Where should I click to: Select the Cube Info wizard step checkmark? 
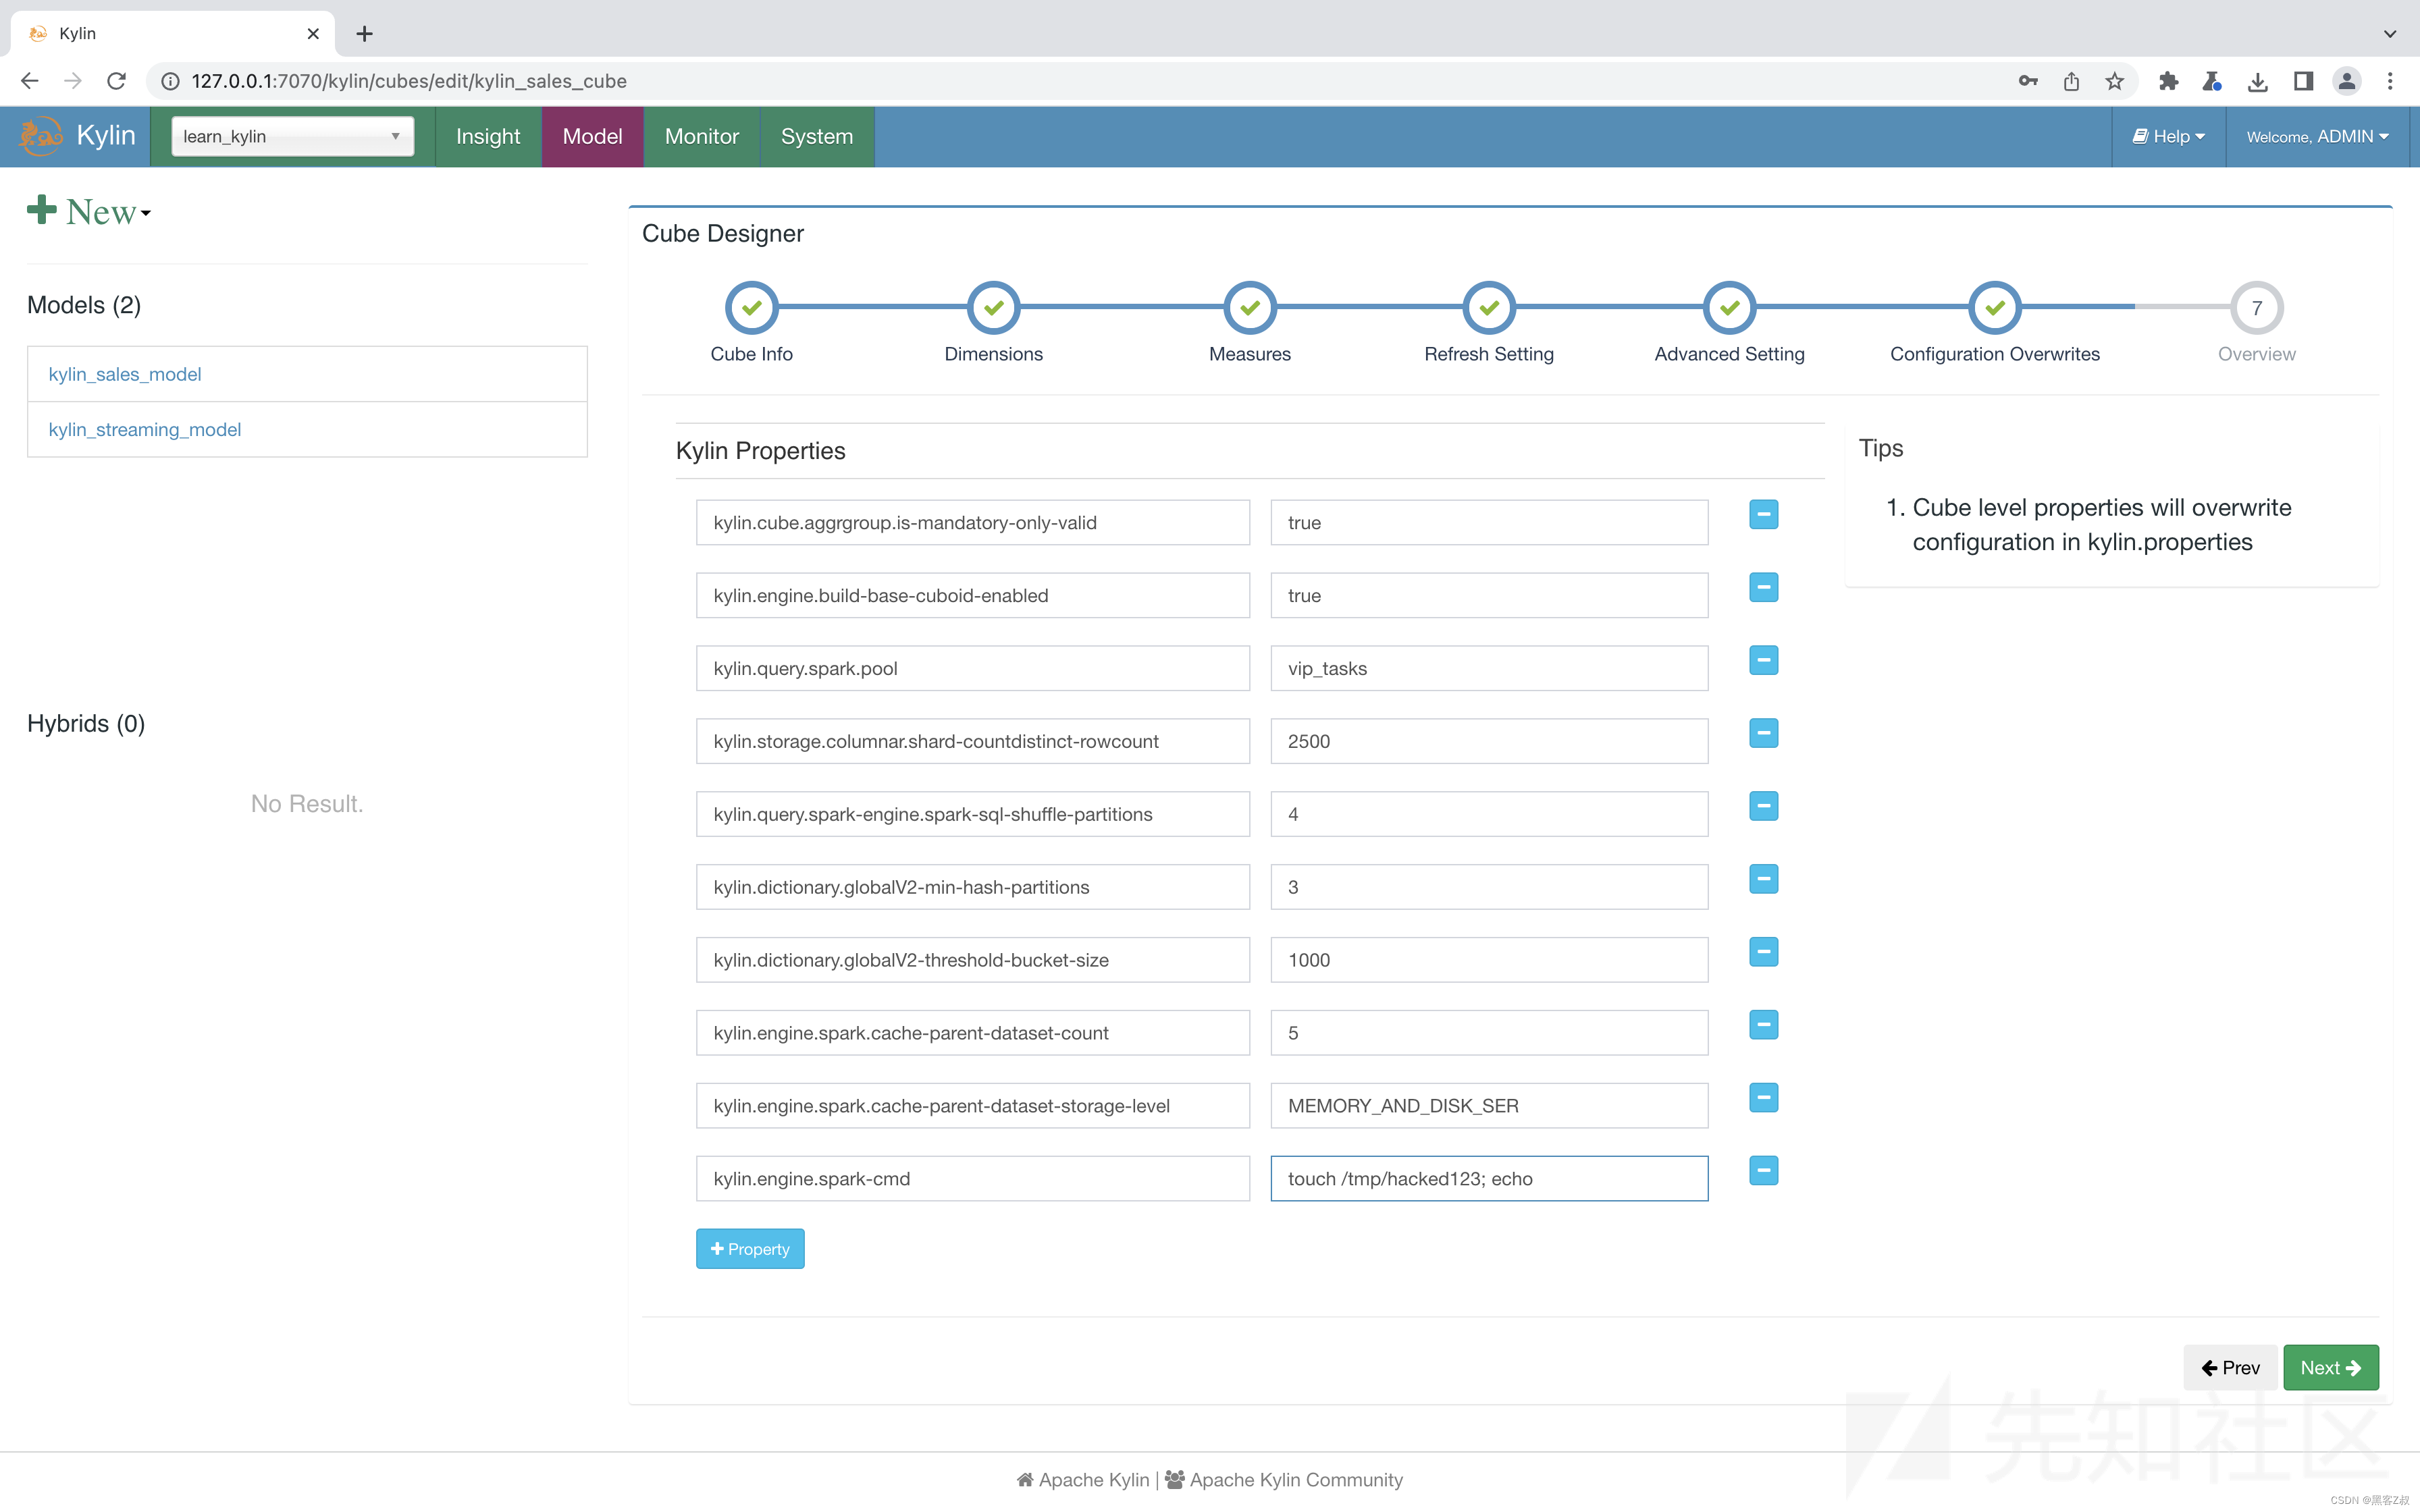point(751,307)
